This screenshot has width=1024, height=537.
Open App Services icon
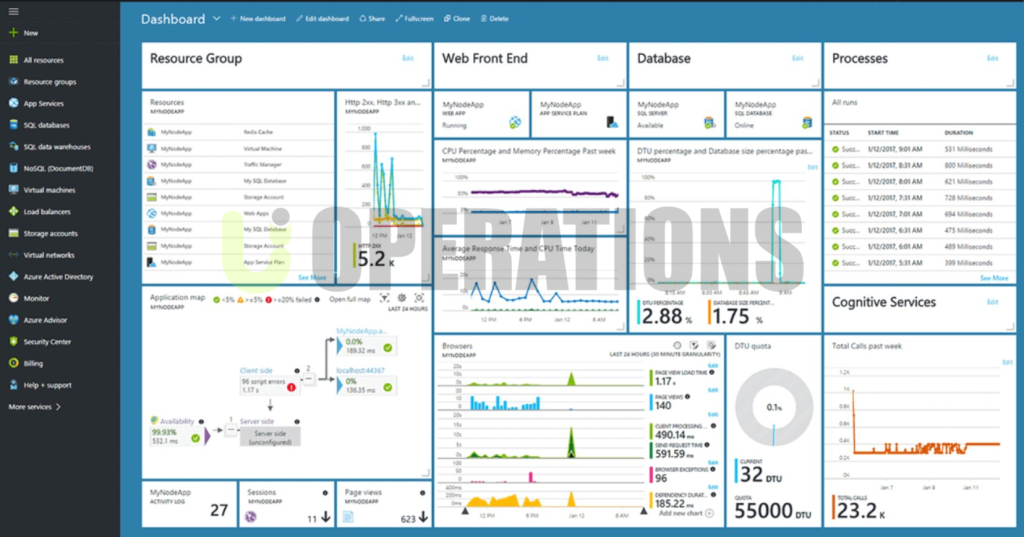coord(13,103)
